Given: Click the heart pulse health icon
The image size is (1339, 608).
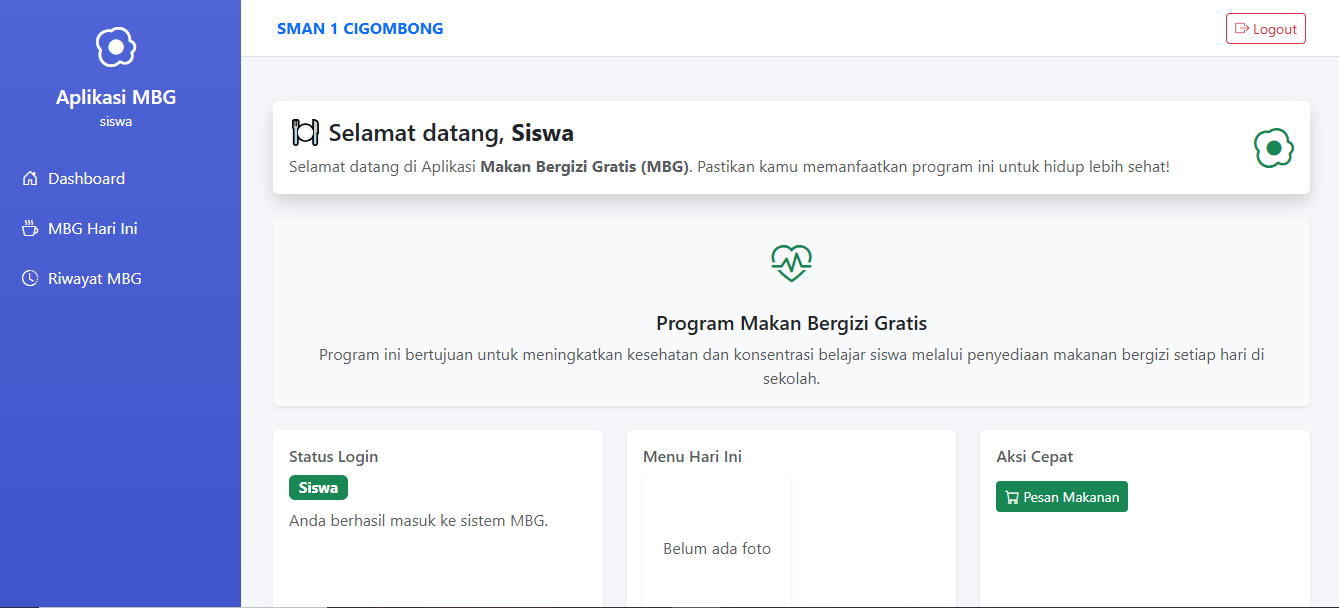Looking at the screenshot, I should click(791, 263).
